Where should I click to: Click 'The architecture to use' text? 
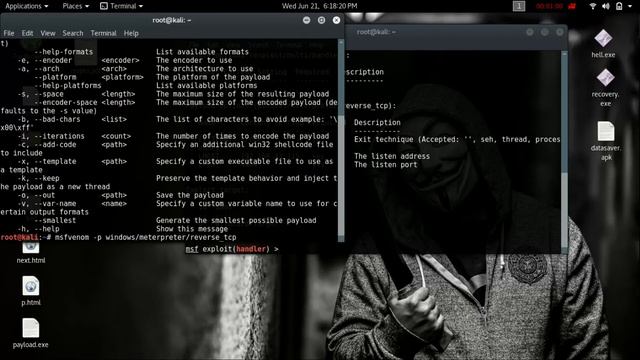pos(204,69)
